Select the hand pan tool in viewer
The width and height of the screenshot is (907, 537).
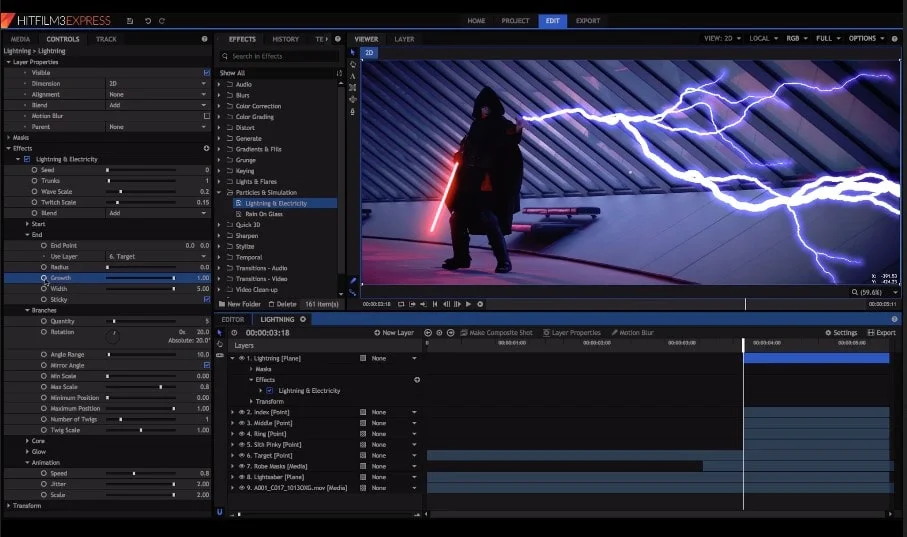[353, 64]
